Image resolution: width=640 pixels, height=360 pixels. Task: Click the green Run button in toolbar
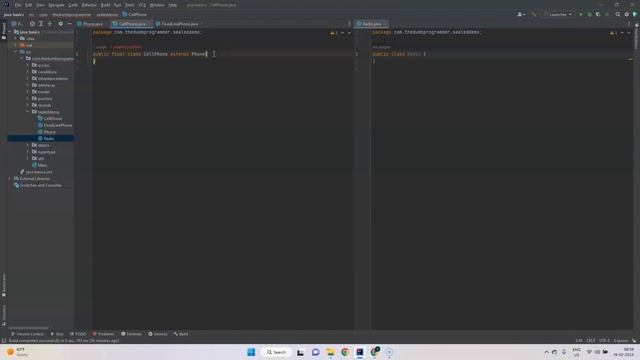pyautogui.click(x=581, y=14)
